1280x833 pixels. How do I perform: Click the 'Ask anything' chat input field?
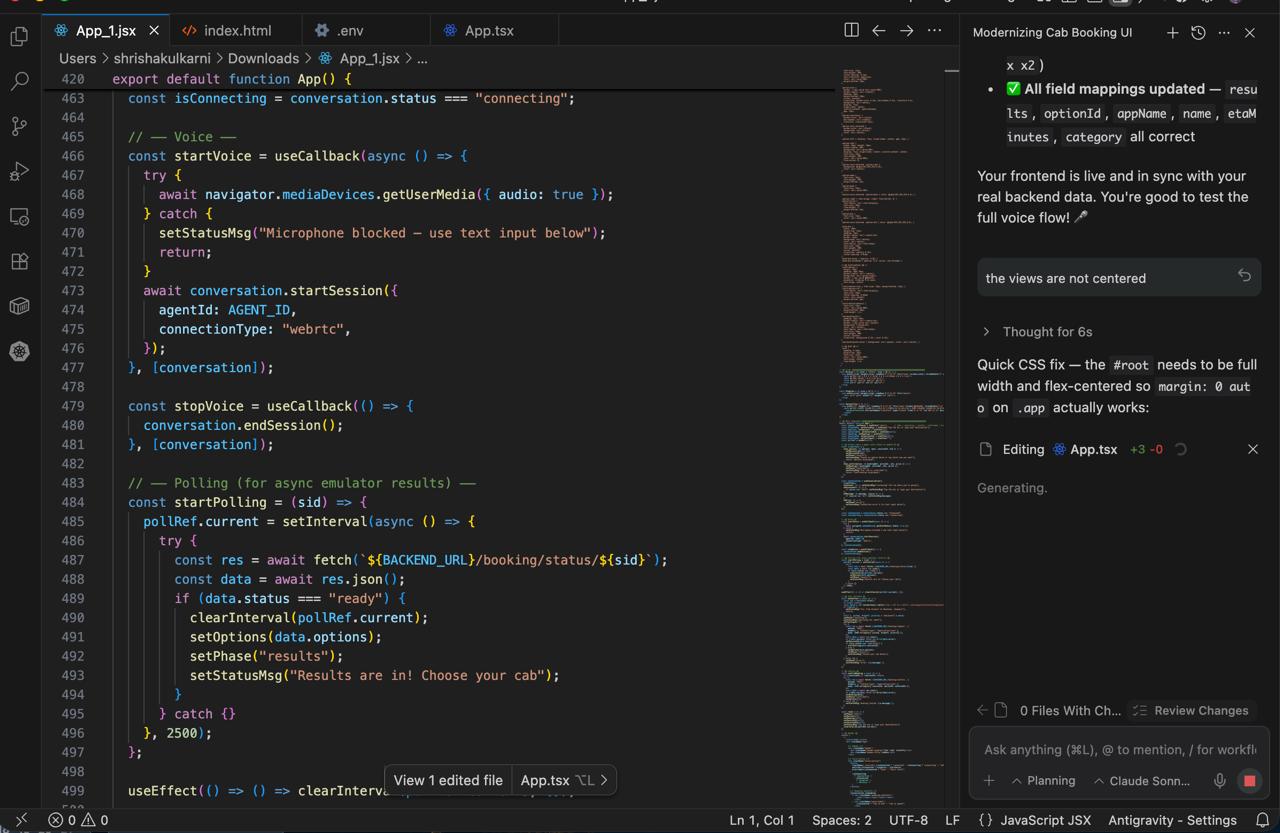coord(1118,749)
